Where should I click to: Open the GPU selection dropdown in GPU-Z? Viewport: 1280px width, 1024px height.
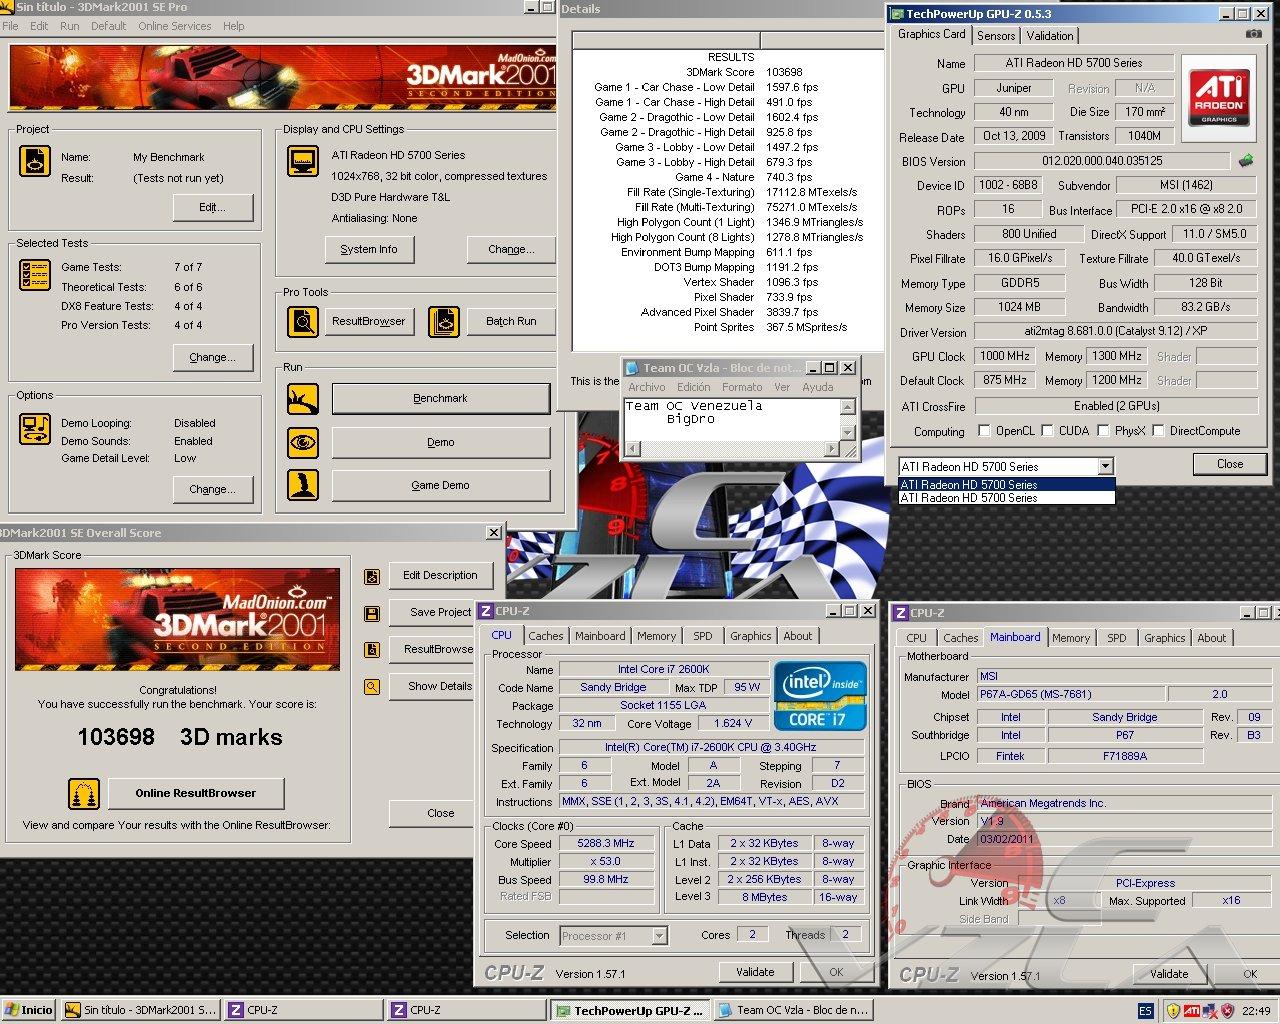tap(1105, 466)
